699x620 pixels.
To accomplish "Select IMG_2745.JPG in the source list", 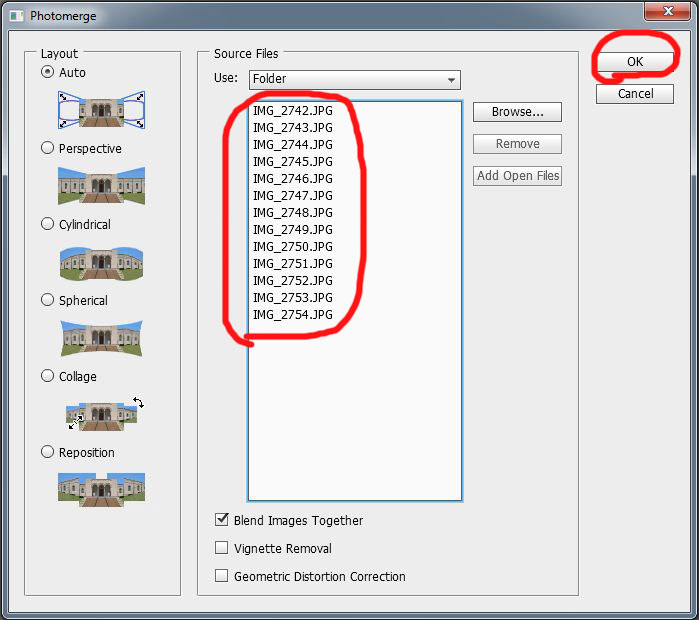I will (293, 161).
